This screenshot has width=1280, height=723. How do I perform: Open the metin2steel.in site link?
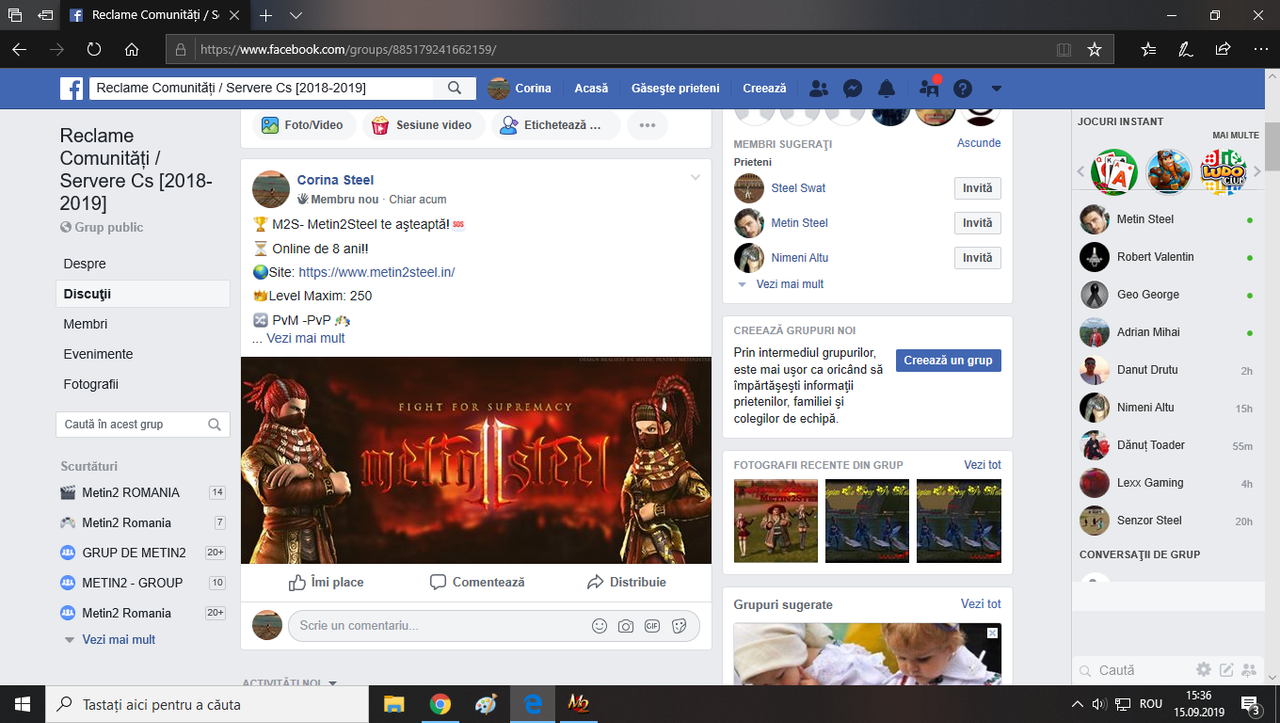pos(377,272)
